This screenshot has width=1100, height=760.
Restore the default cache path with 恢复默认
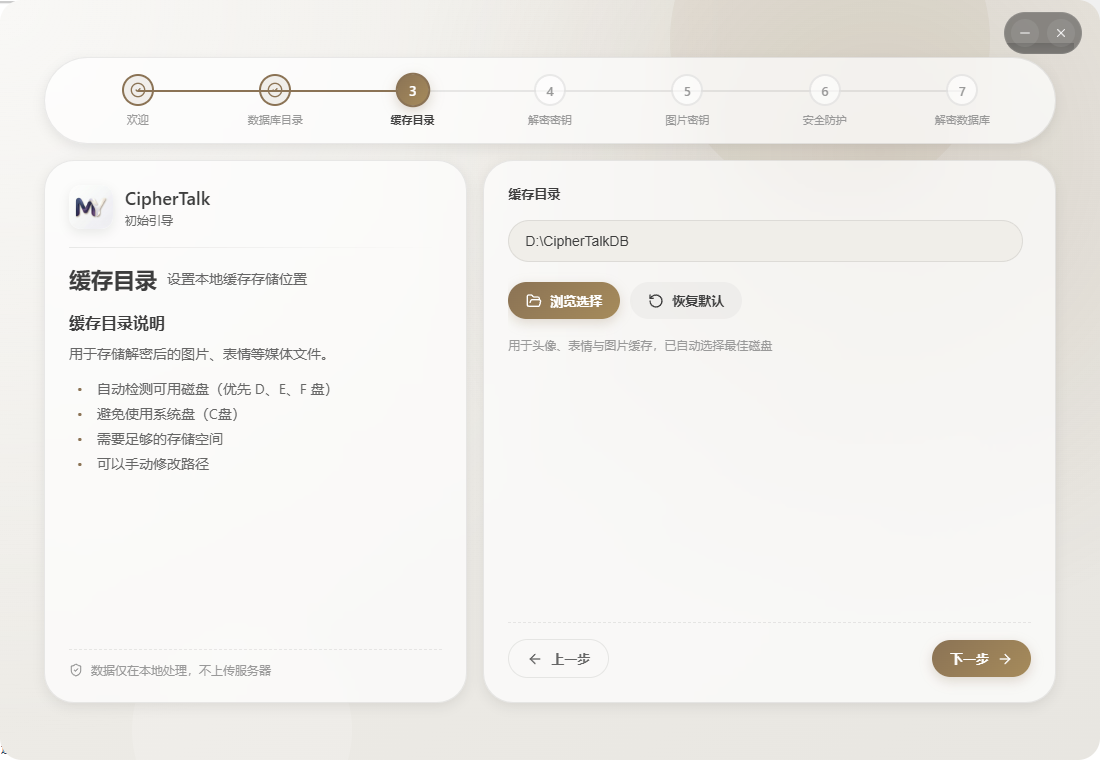pos(685,300)
